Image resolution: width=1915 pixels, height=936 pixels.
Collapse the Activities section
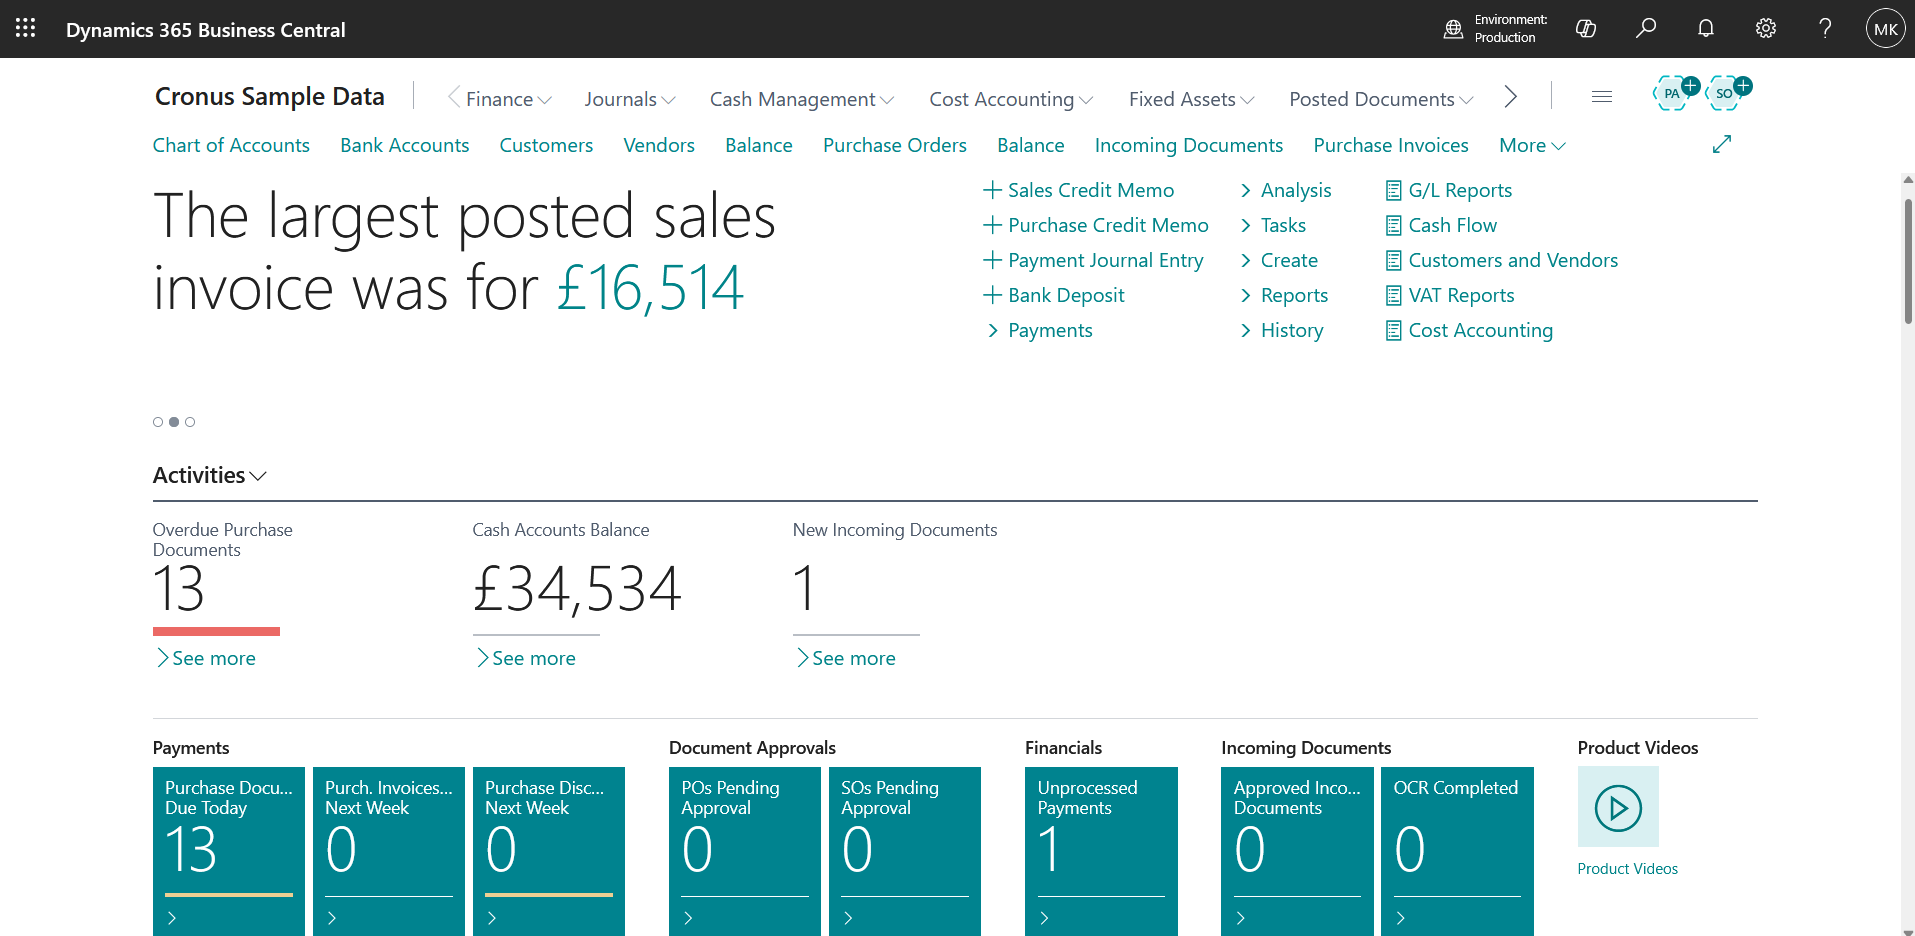209,476
